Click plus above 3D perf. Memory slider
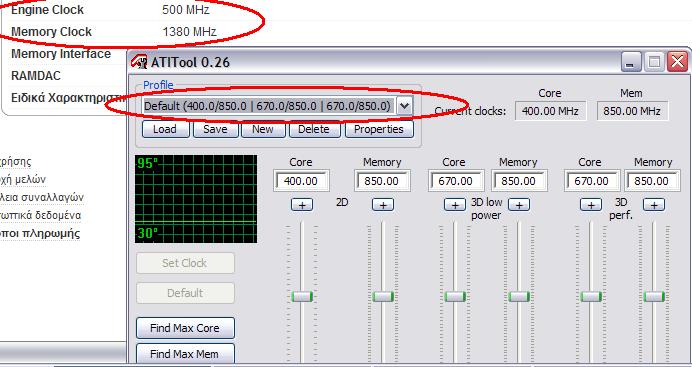The height and width of the screenshot is (367, 692). [654, 205]
